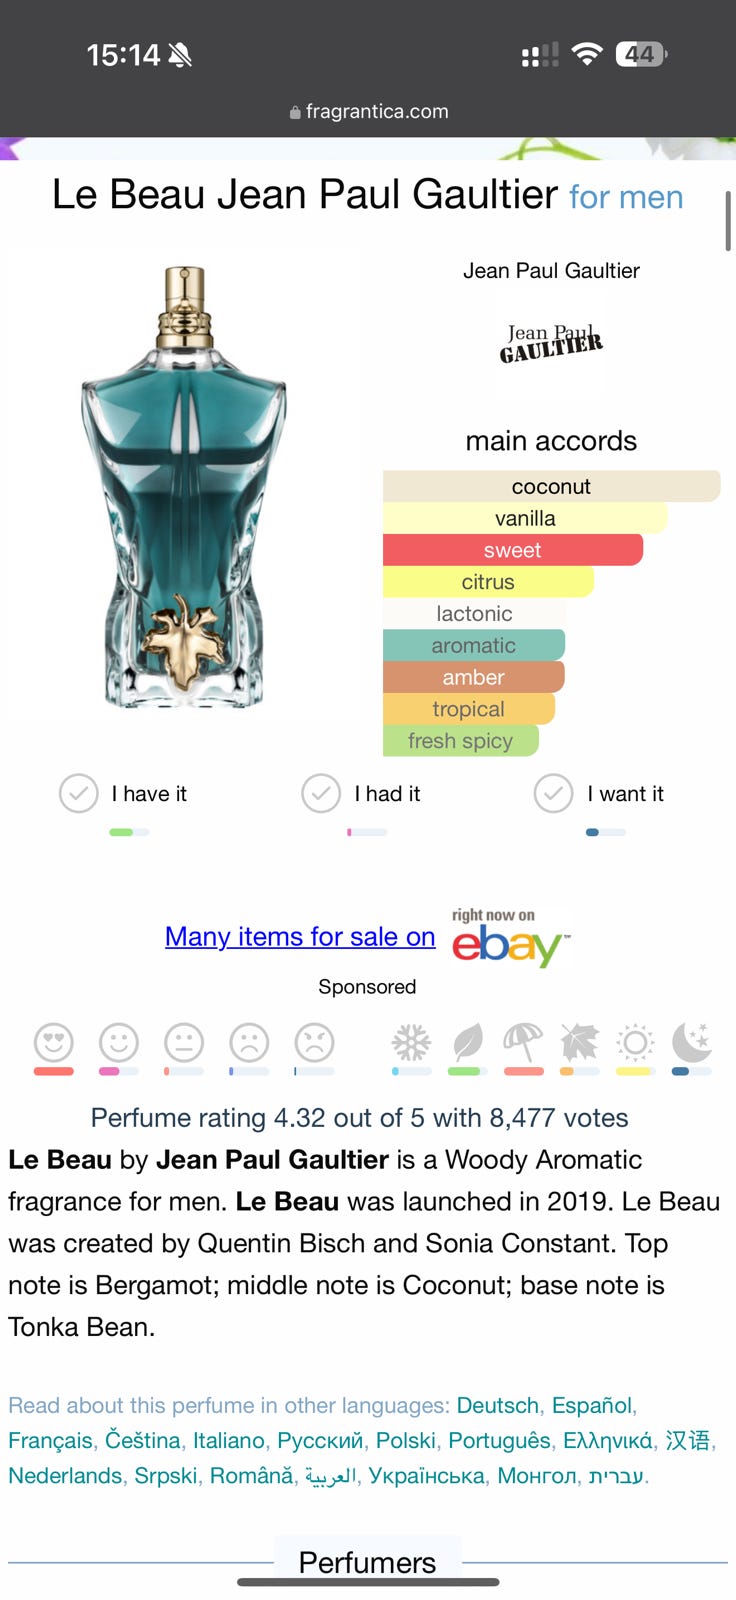Select the smiling like rating face

[119, 1043]
